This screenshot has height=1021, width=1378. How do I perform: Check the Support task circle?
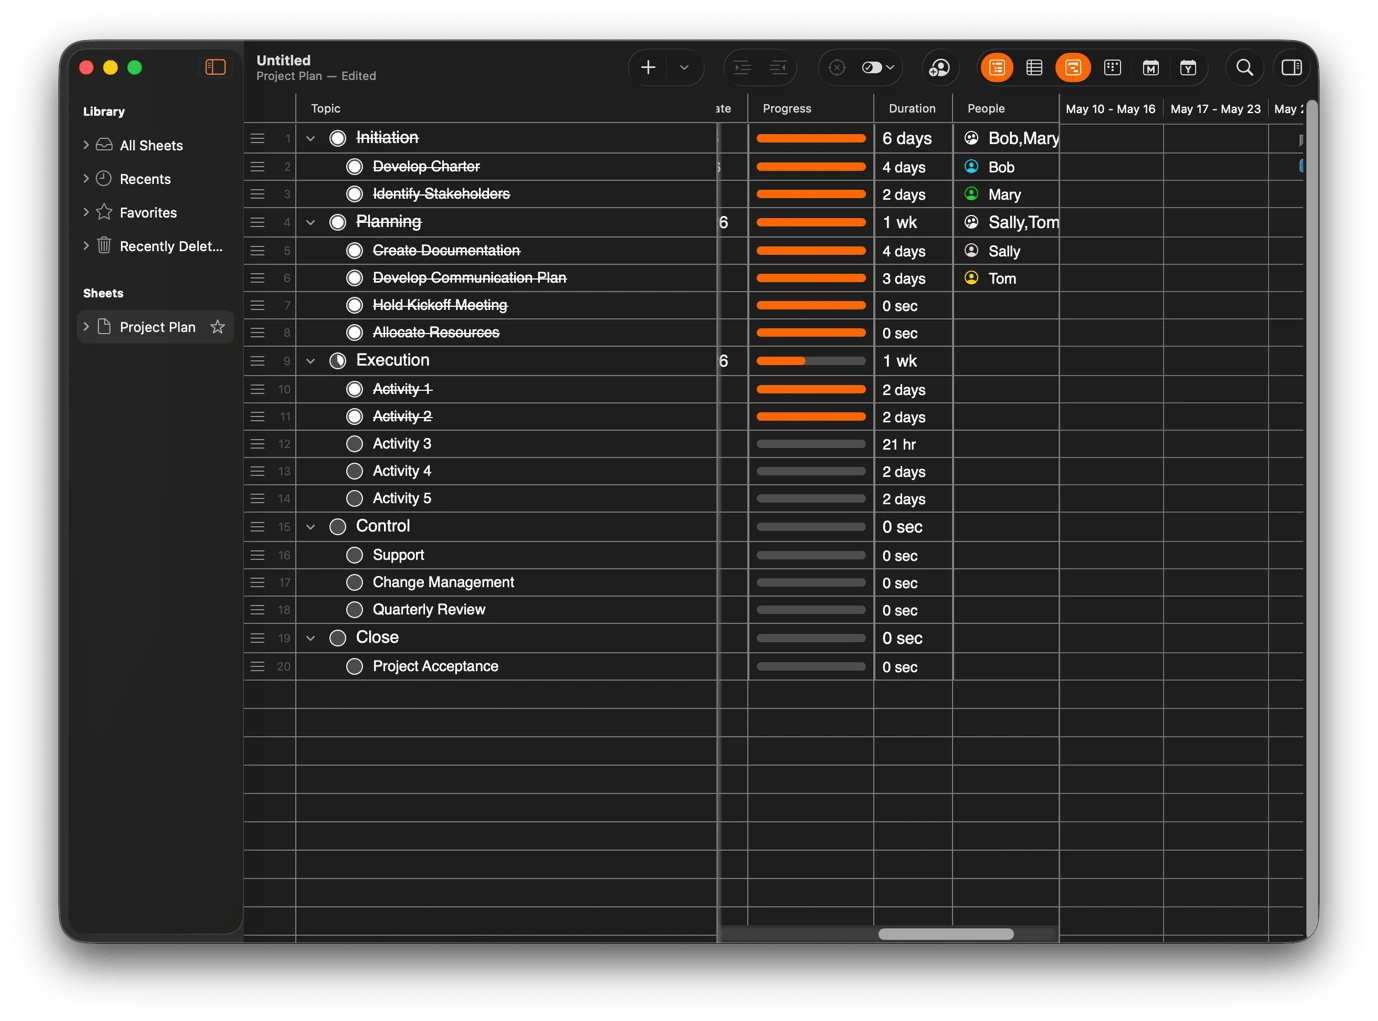354,555
